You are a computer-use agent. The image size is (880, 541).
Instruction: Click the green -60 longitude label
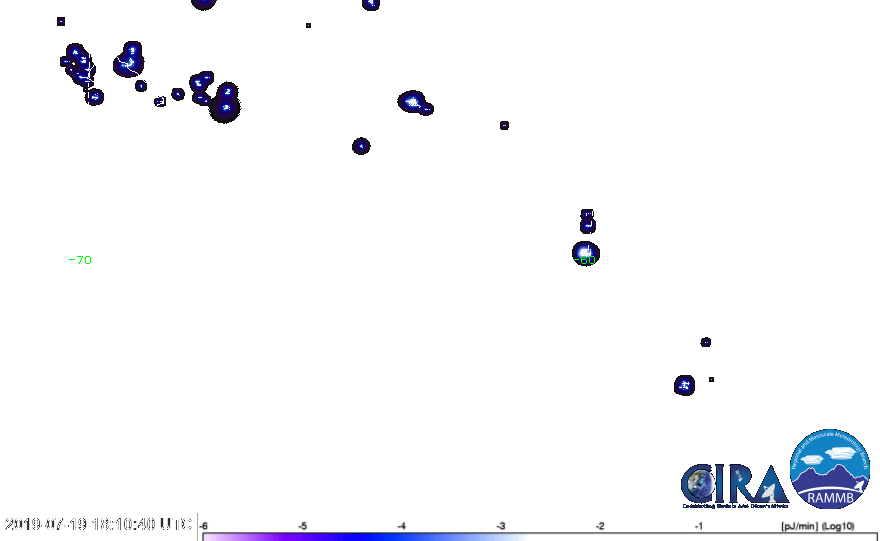coord(587,261)
